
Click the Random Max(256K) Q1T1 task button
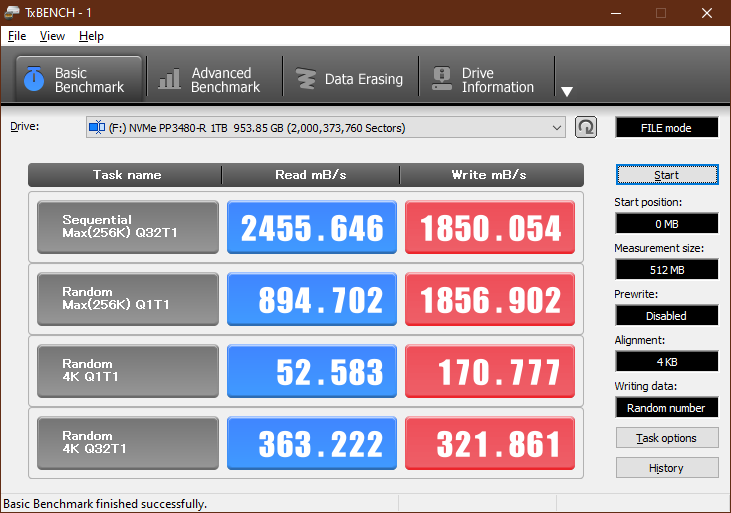pyautogui.click(x=128, y=299)
